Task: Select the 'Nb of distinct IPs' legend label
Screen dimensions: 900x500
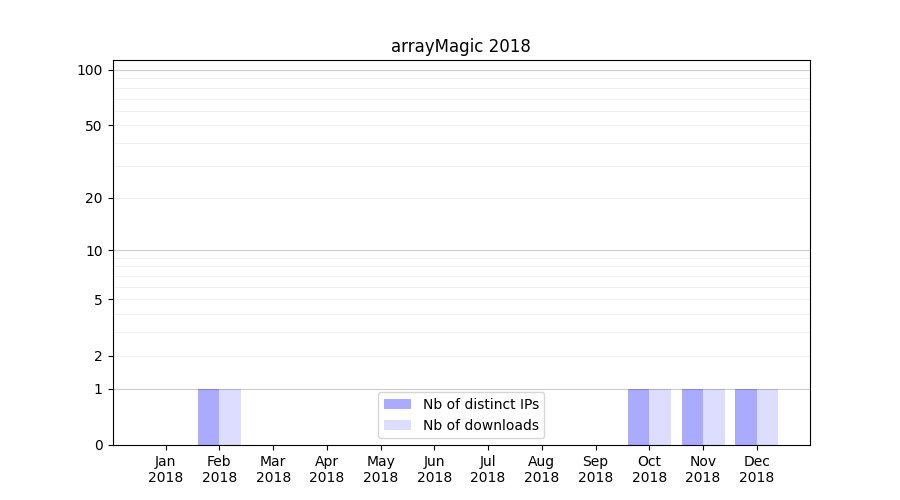Action: [480, 404]
